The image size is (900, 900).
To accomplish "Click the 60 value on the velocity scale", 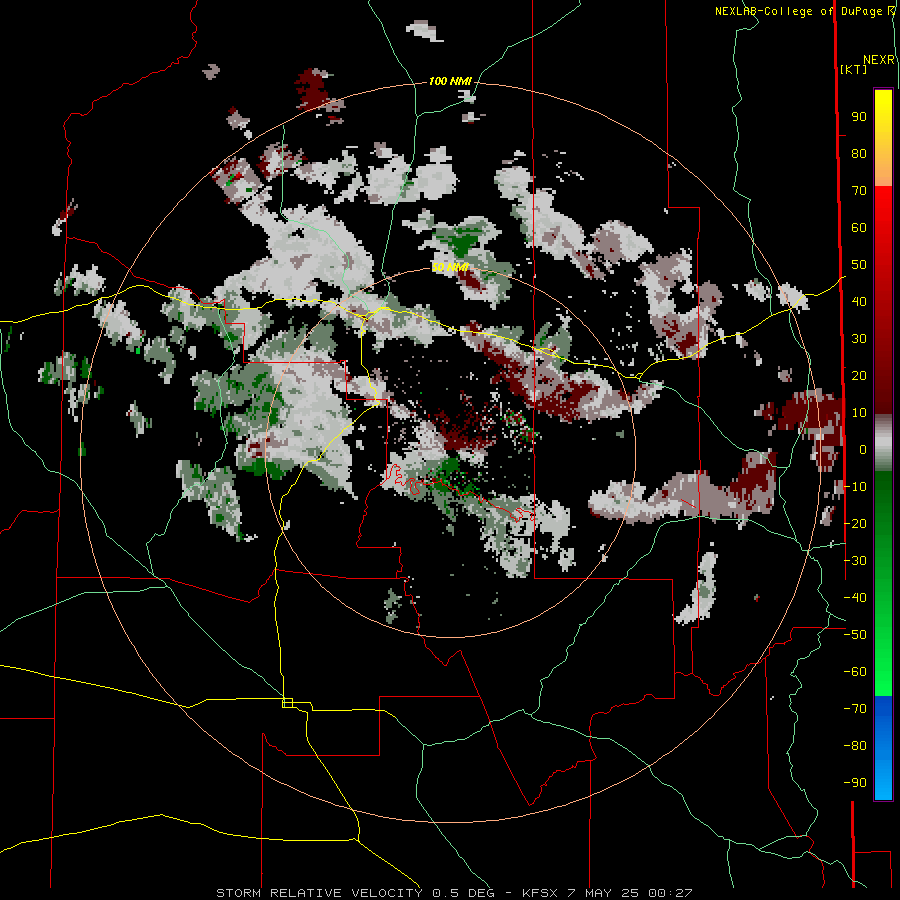I will [859, 228].
